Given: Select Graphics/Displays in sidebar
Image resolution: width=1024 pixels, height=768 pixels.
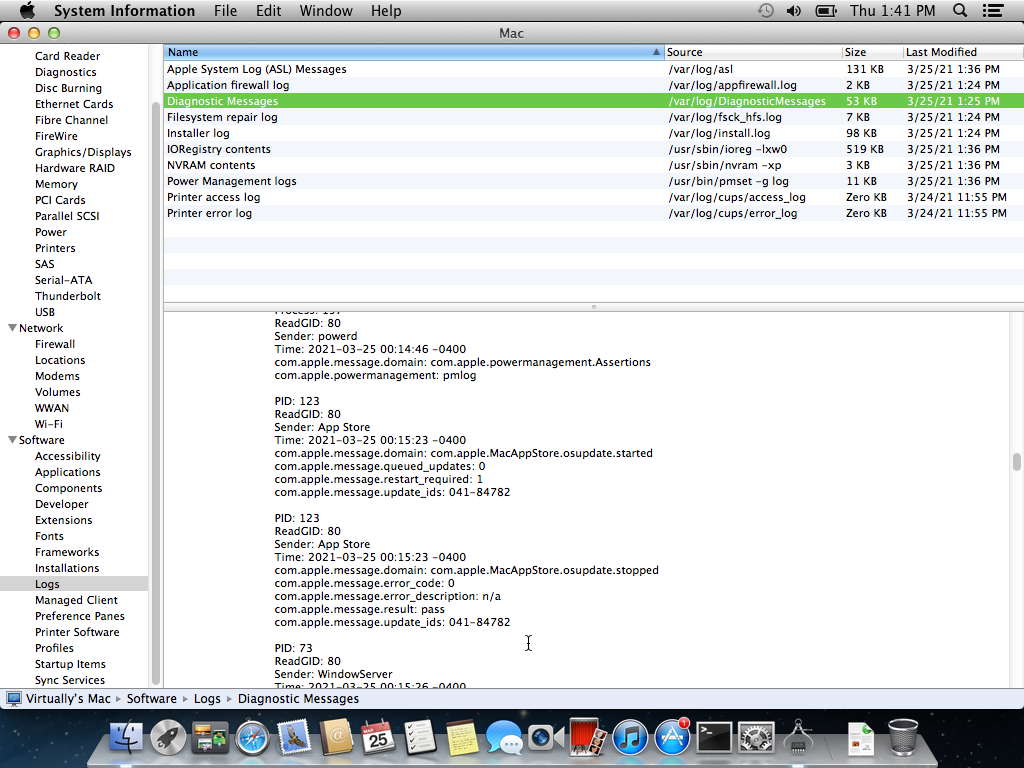Looking at the screenshot, I should (x=83, y=152).
